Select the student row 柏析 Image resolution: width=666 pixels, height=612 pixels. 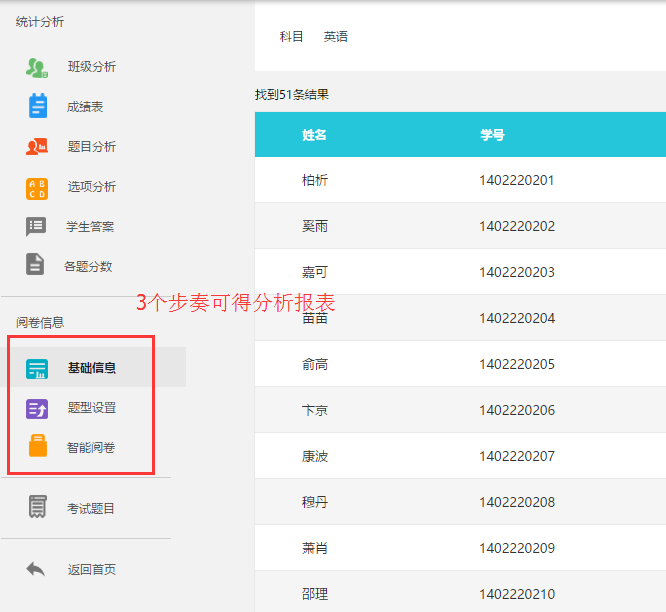click(314, 181)
